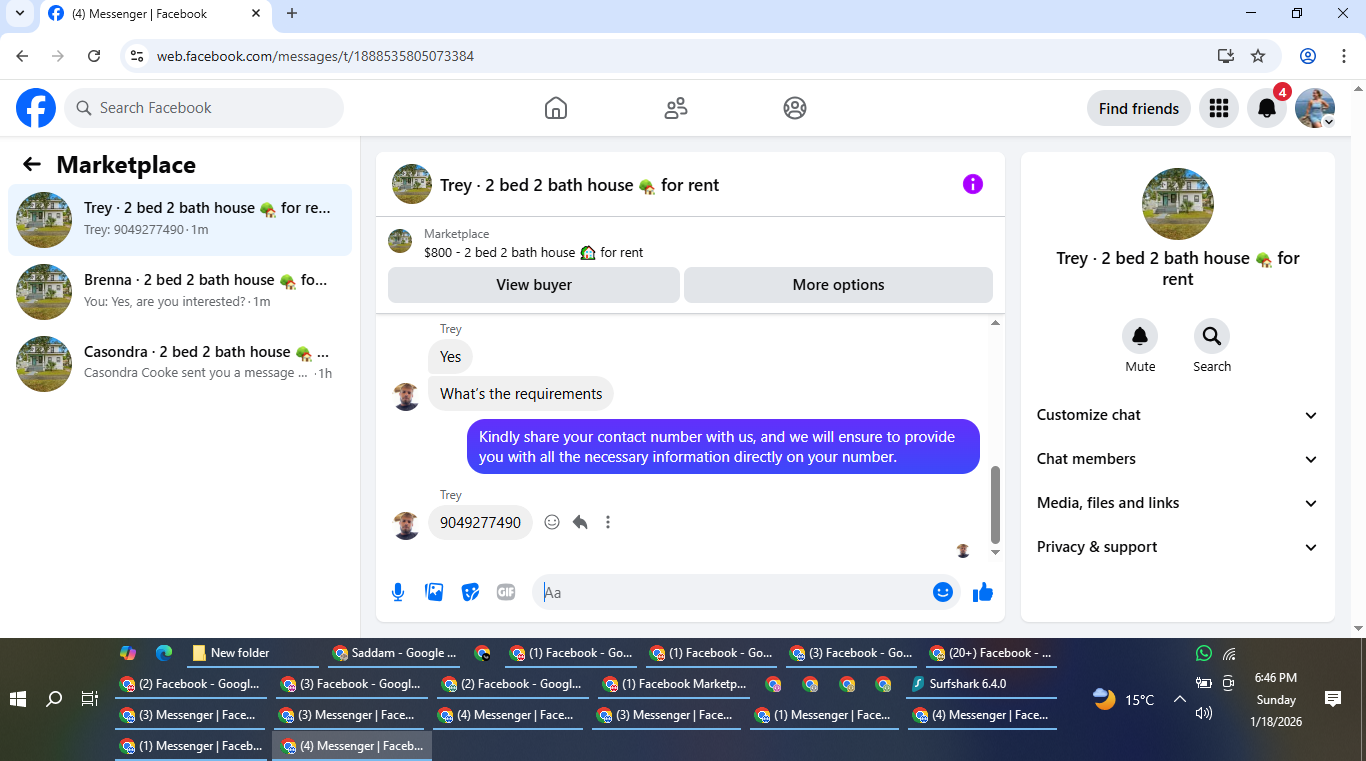Select the 'Yes' message bubble

451,357
